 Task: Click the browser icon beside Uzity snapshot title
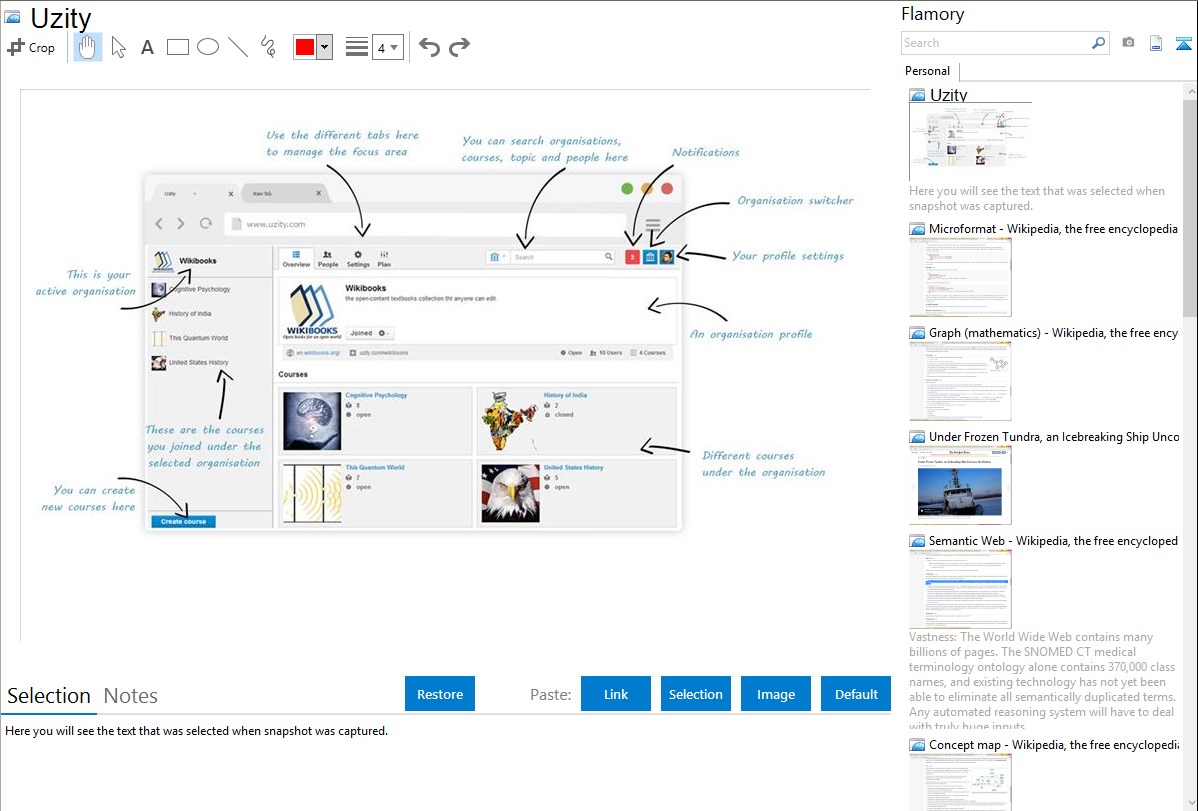(x=917, y=96)
